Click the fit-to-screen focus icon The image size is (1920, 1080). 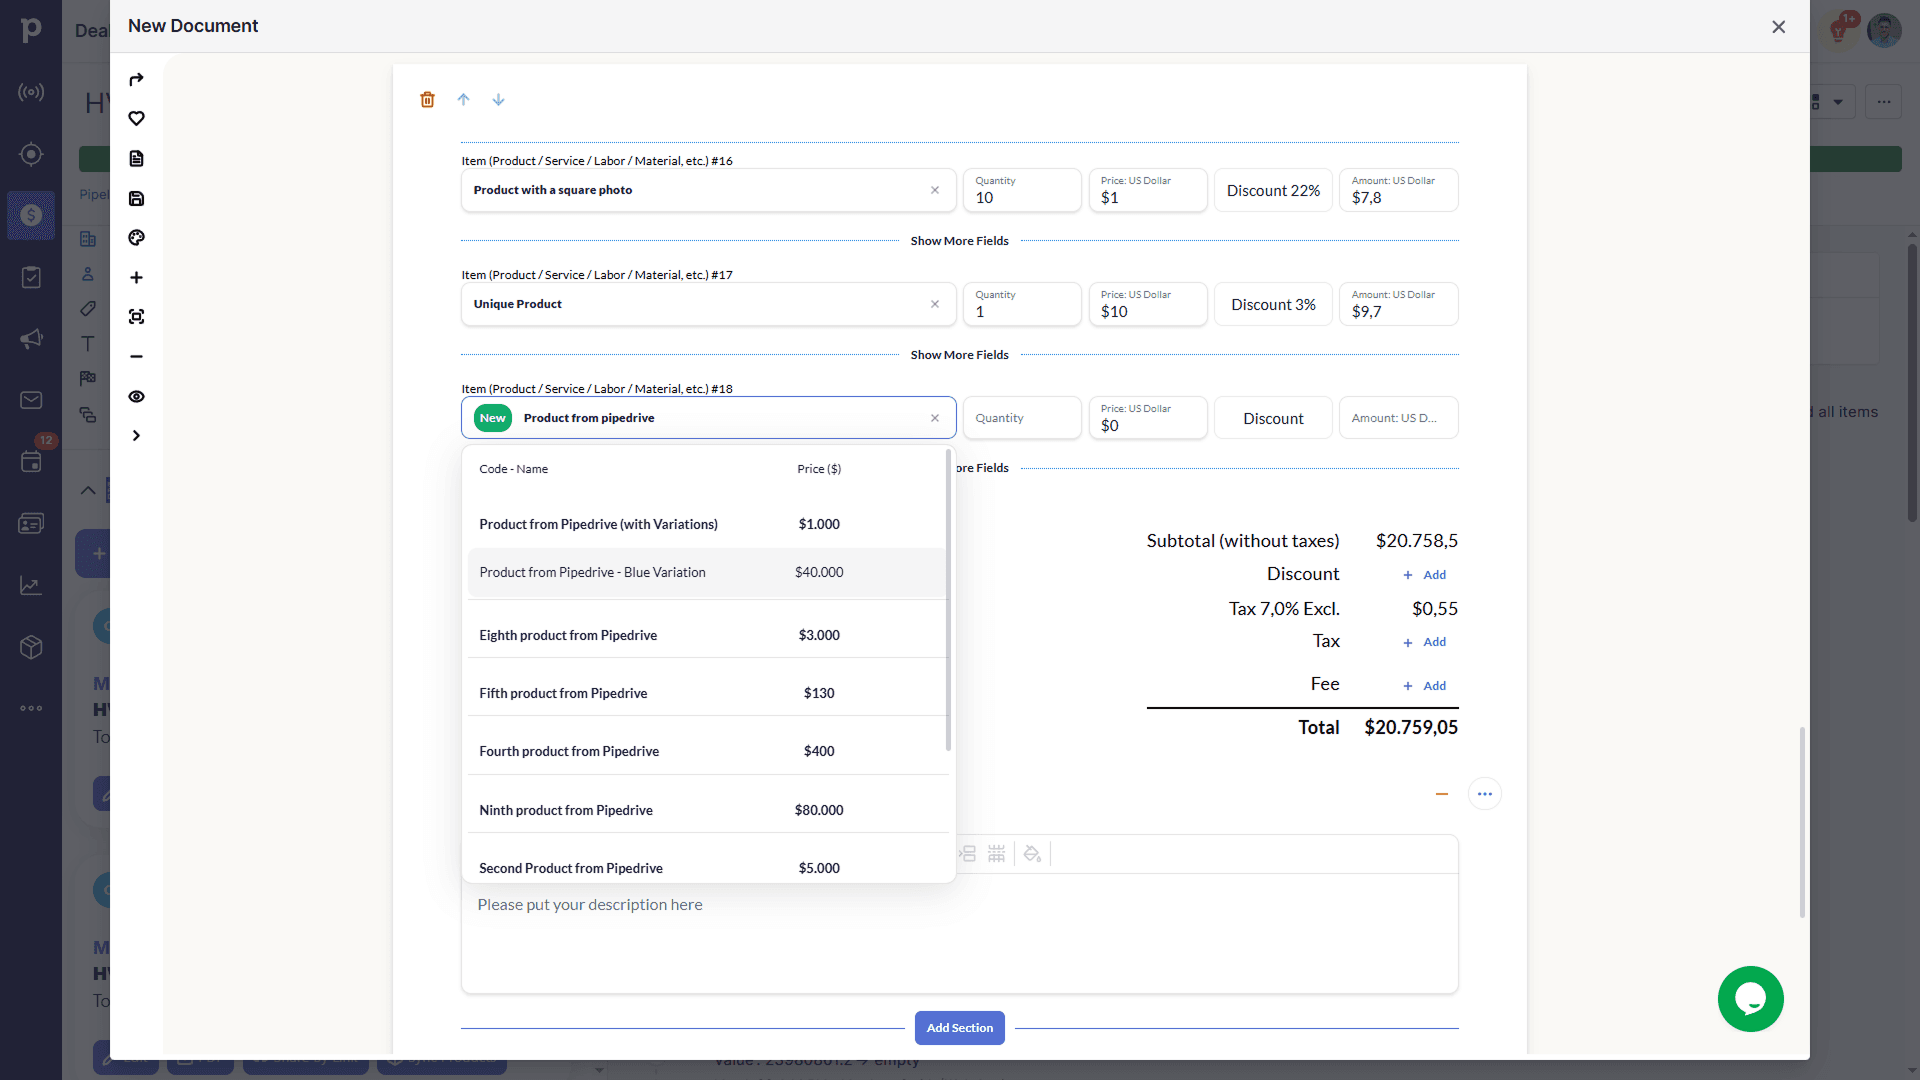(x=136, y=317)
